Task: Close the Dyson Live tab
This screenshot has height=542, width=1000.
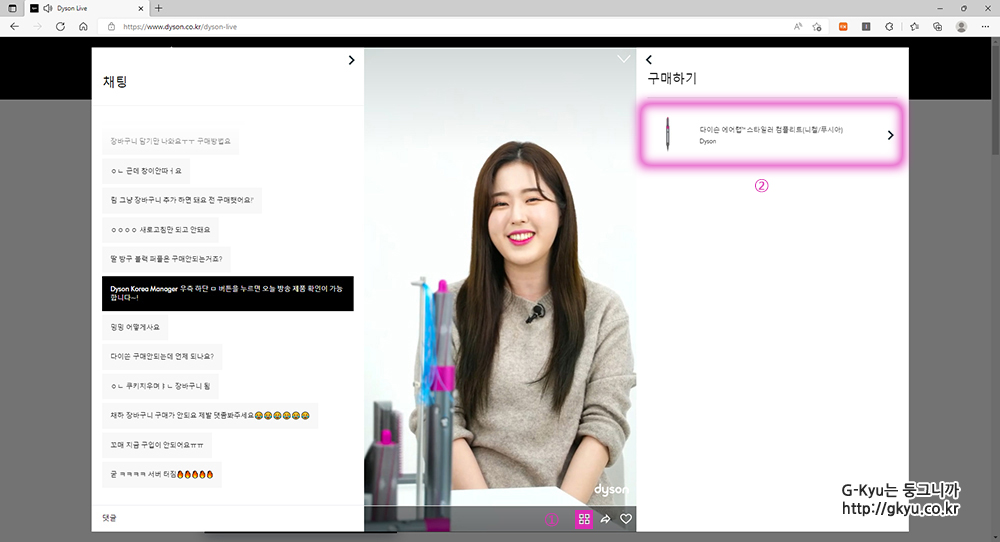Action: click(141, 8)
